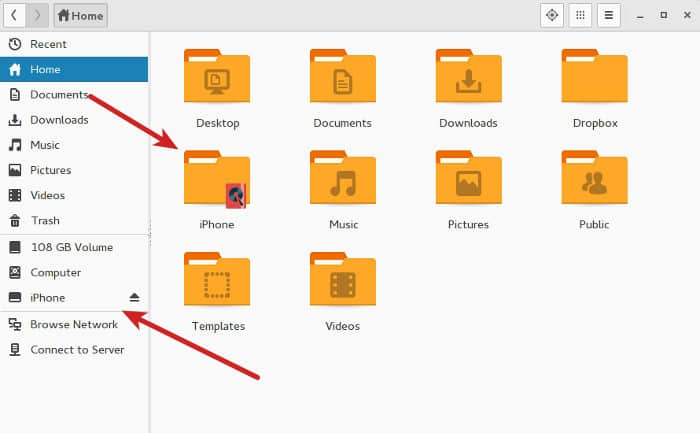Open the Desktop folder
The image size is (700, 433).
pyautogui.click(x=217, y=76)
